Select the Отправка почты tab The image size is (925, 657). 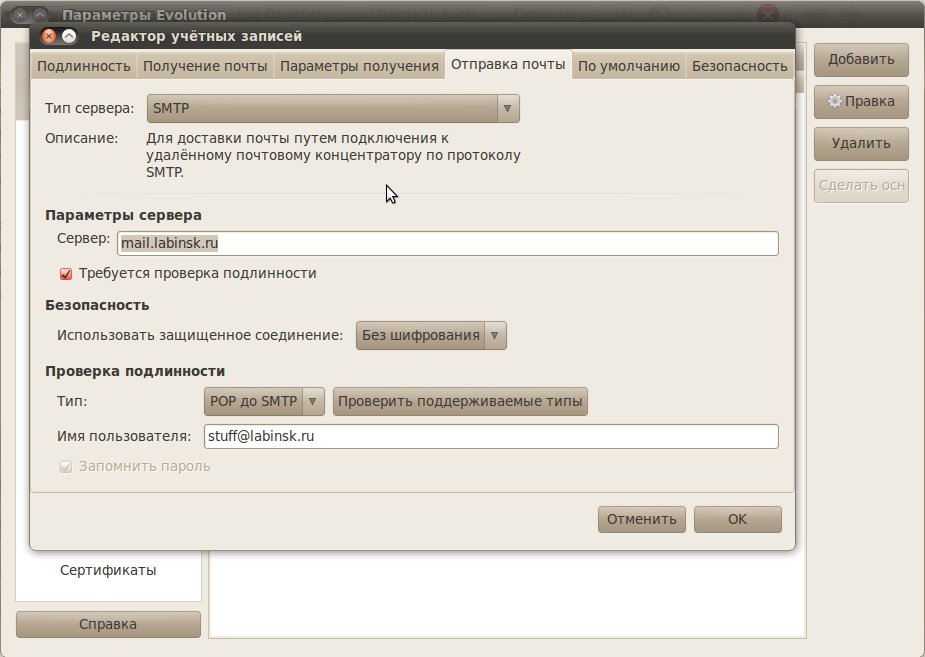tap(508, 64)
